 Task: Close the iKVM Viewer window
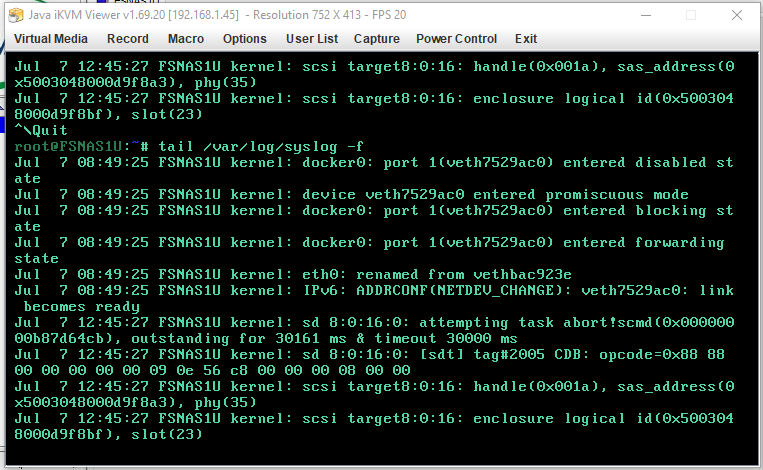point(737,15)
